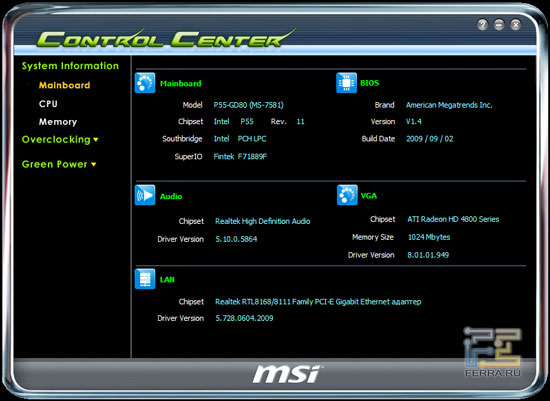The width and height of the screenshot is (550, 401).
Task: Minimize the Control Center window
Action: [499, 25]
